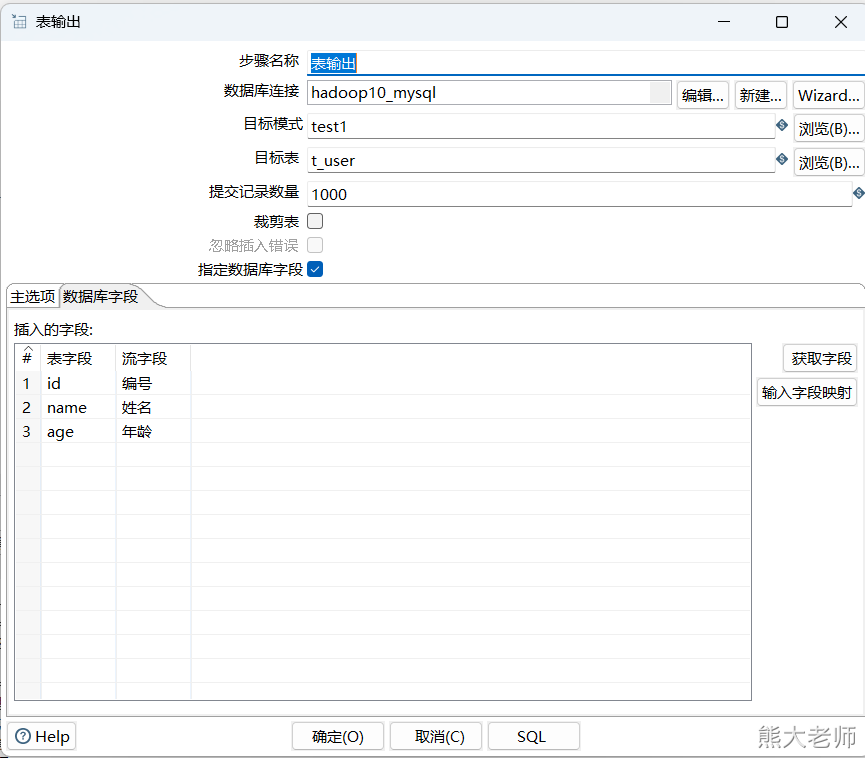Click the 流字段 column header
The width and height of the screenshot is (865, 758).
153,359
